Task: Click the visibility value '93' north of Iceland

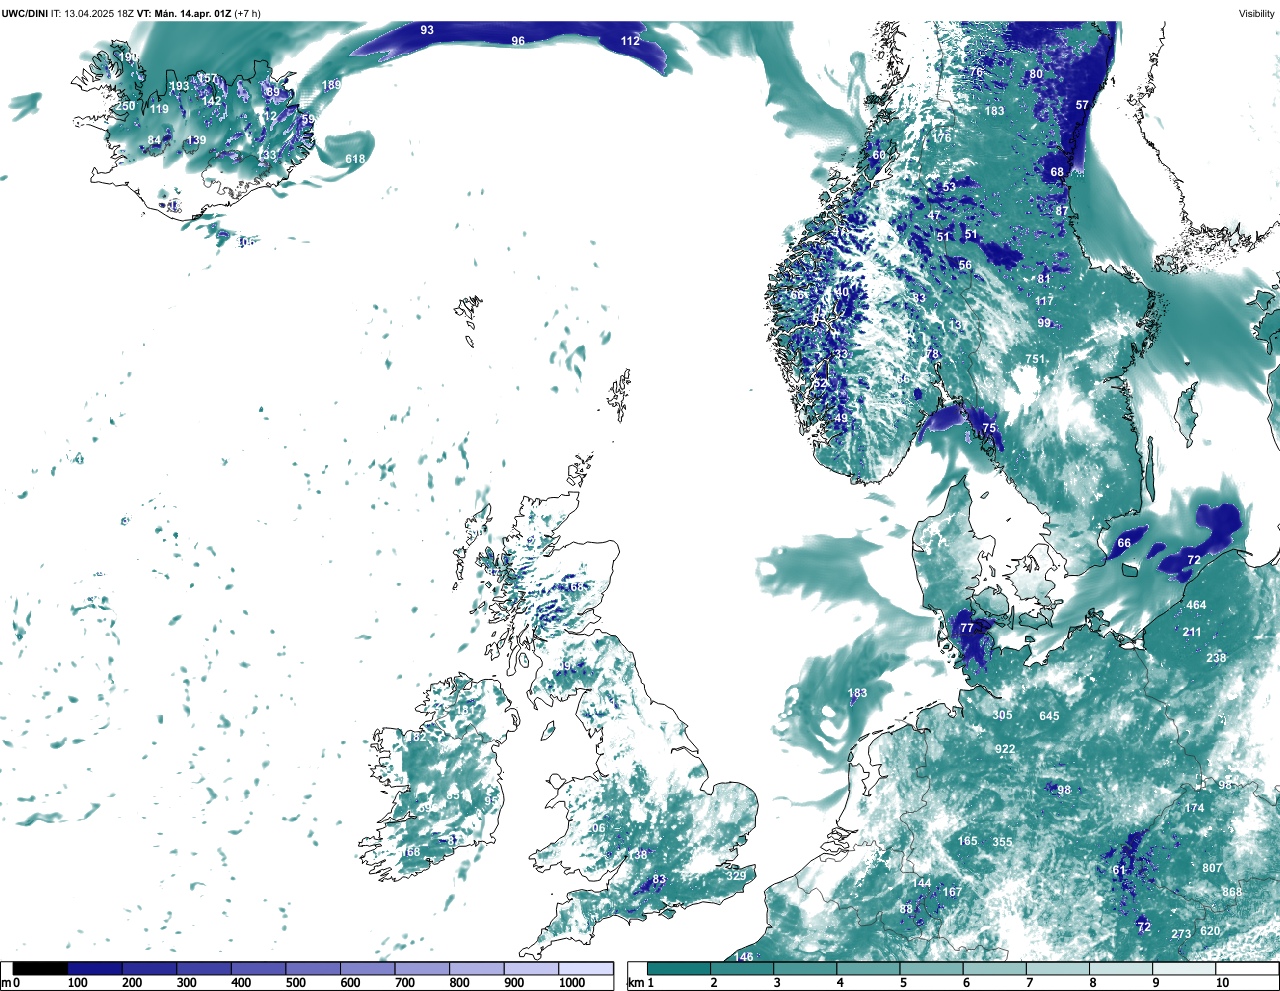Action: click(427, 30)
